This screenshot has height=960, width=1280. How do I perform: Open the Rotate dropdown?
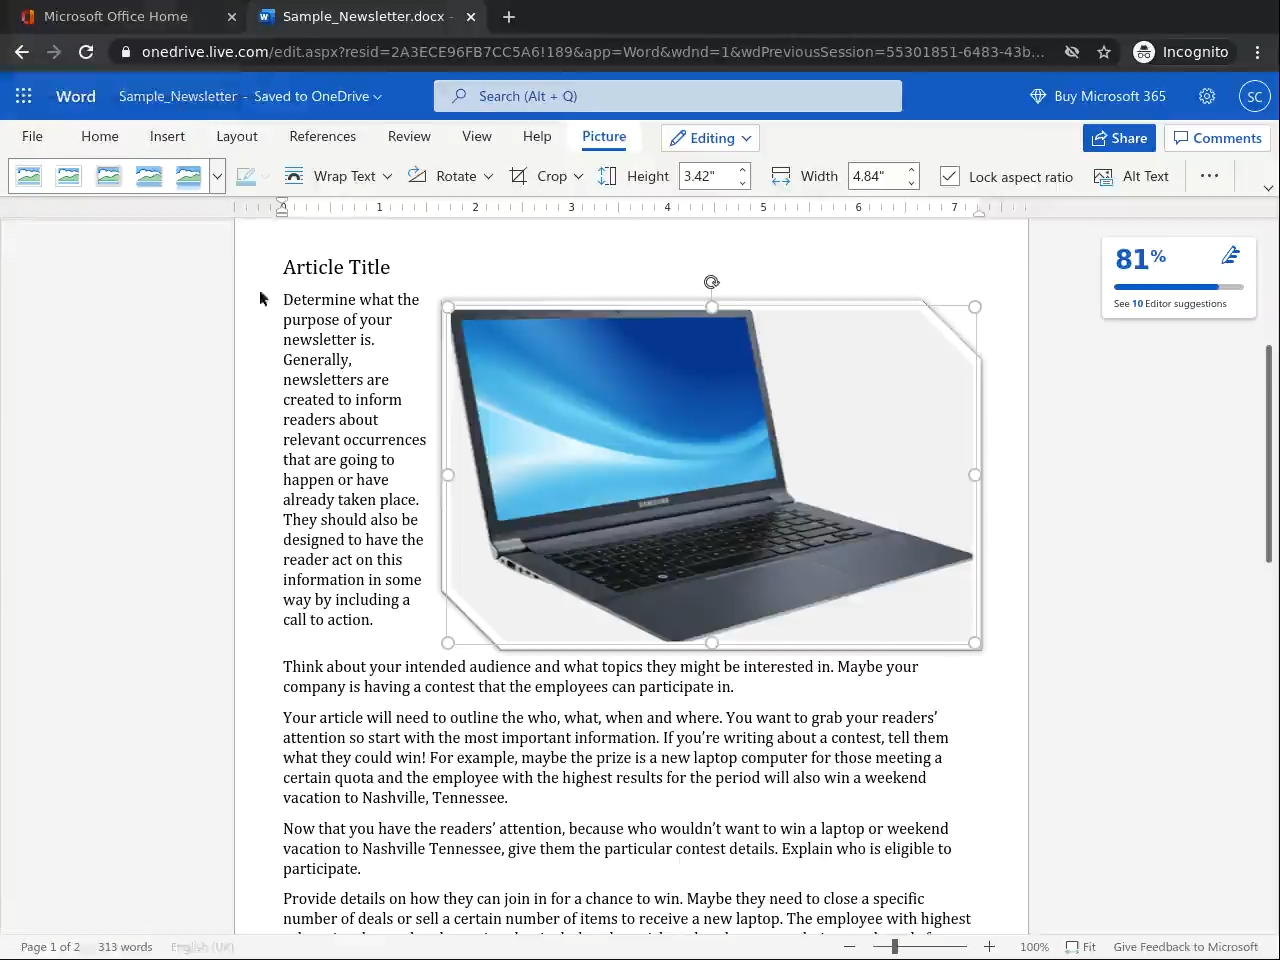point(450,177)
